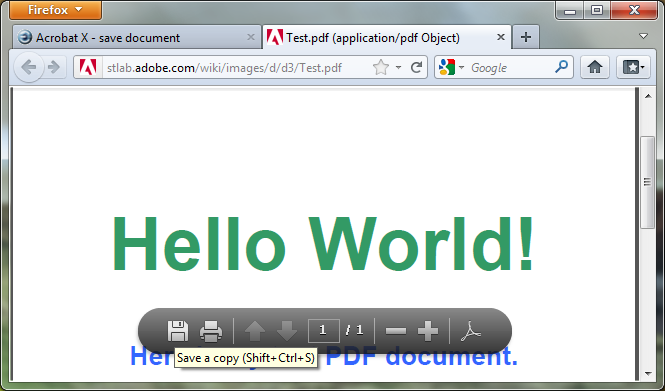Image resolution: width=665 pixels, height=391 pixels.
Task: Close the Test.pdf tab
Action: click(x=501, y=37)
